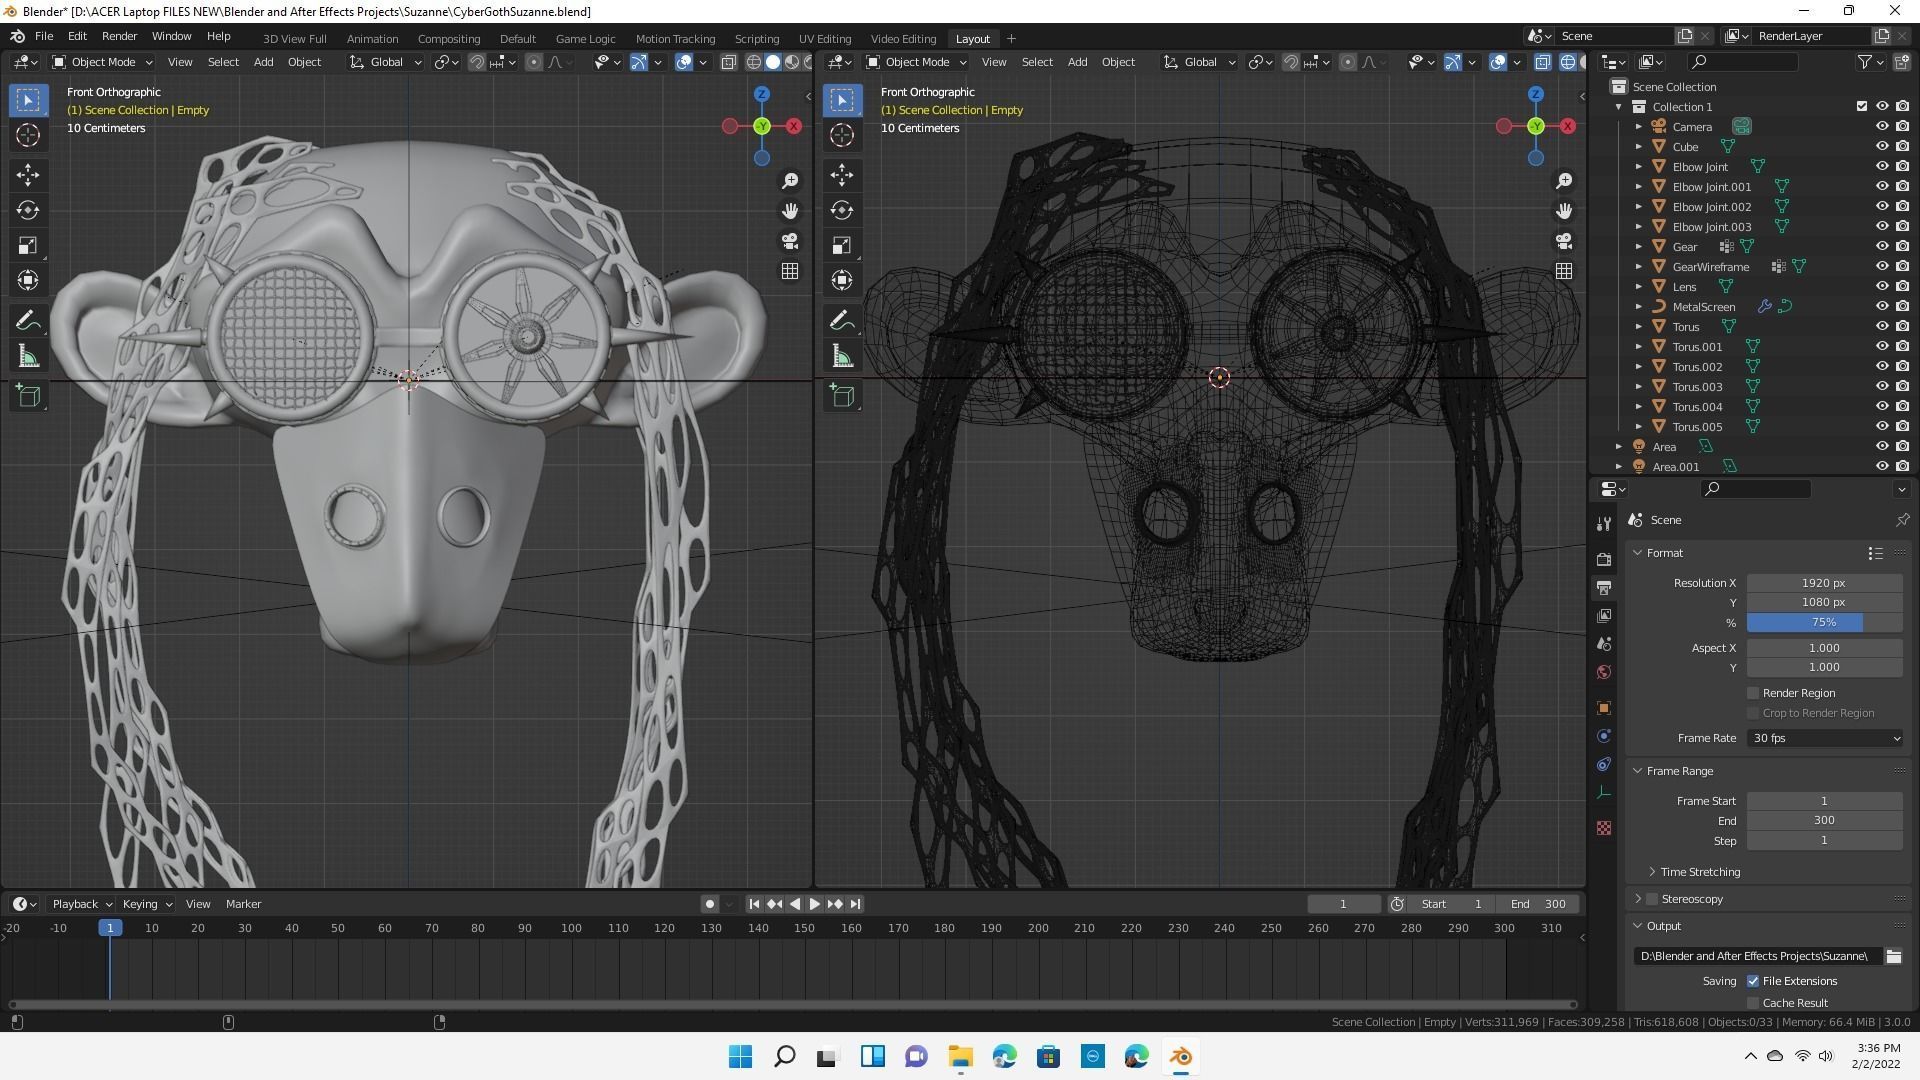Open the Render properties tab
This screenshot has width=1920, height=1080.
point(1604,559)
